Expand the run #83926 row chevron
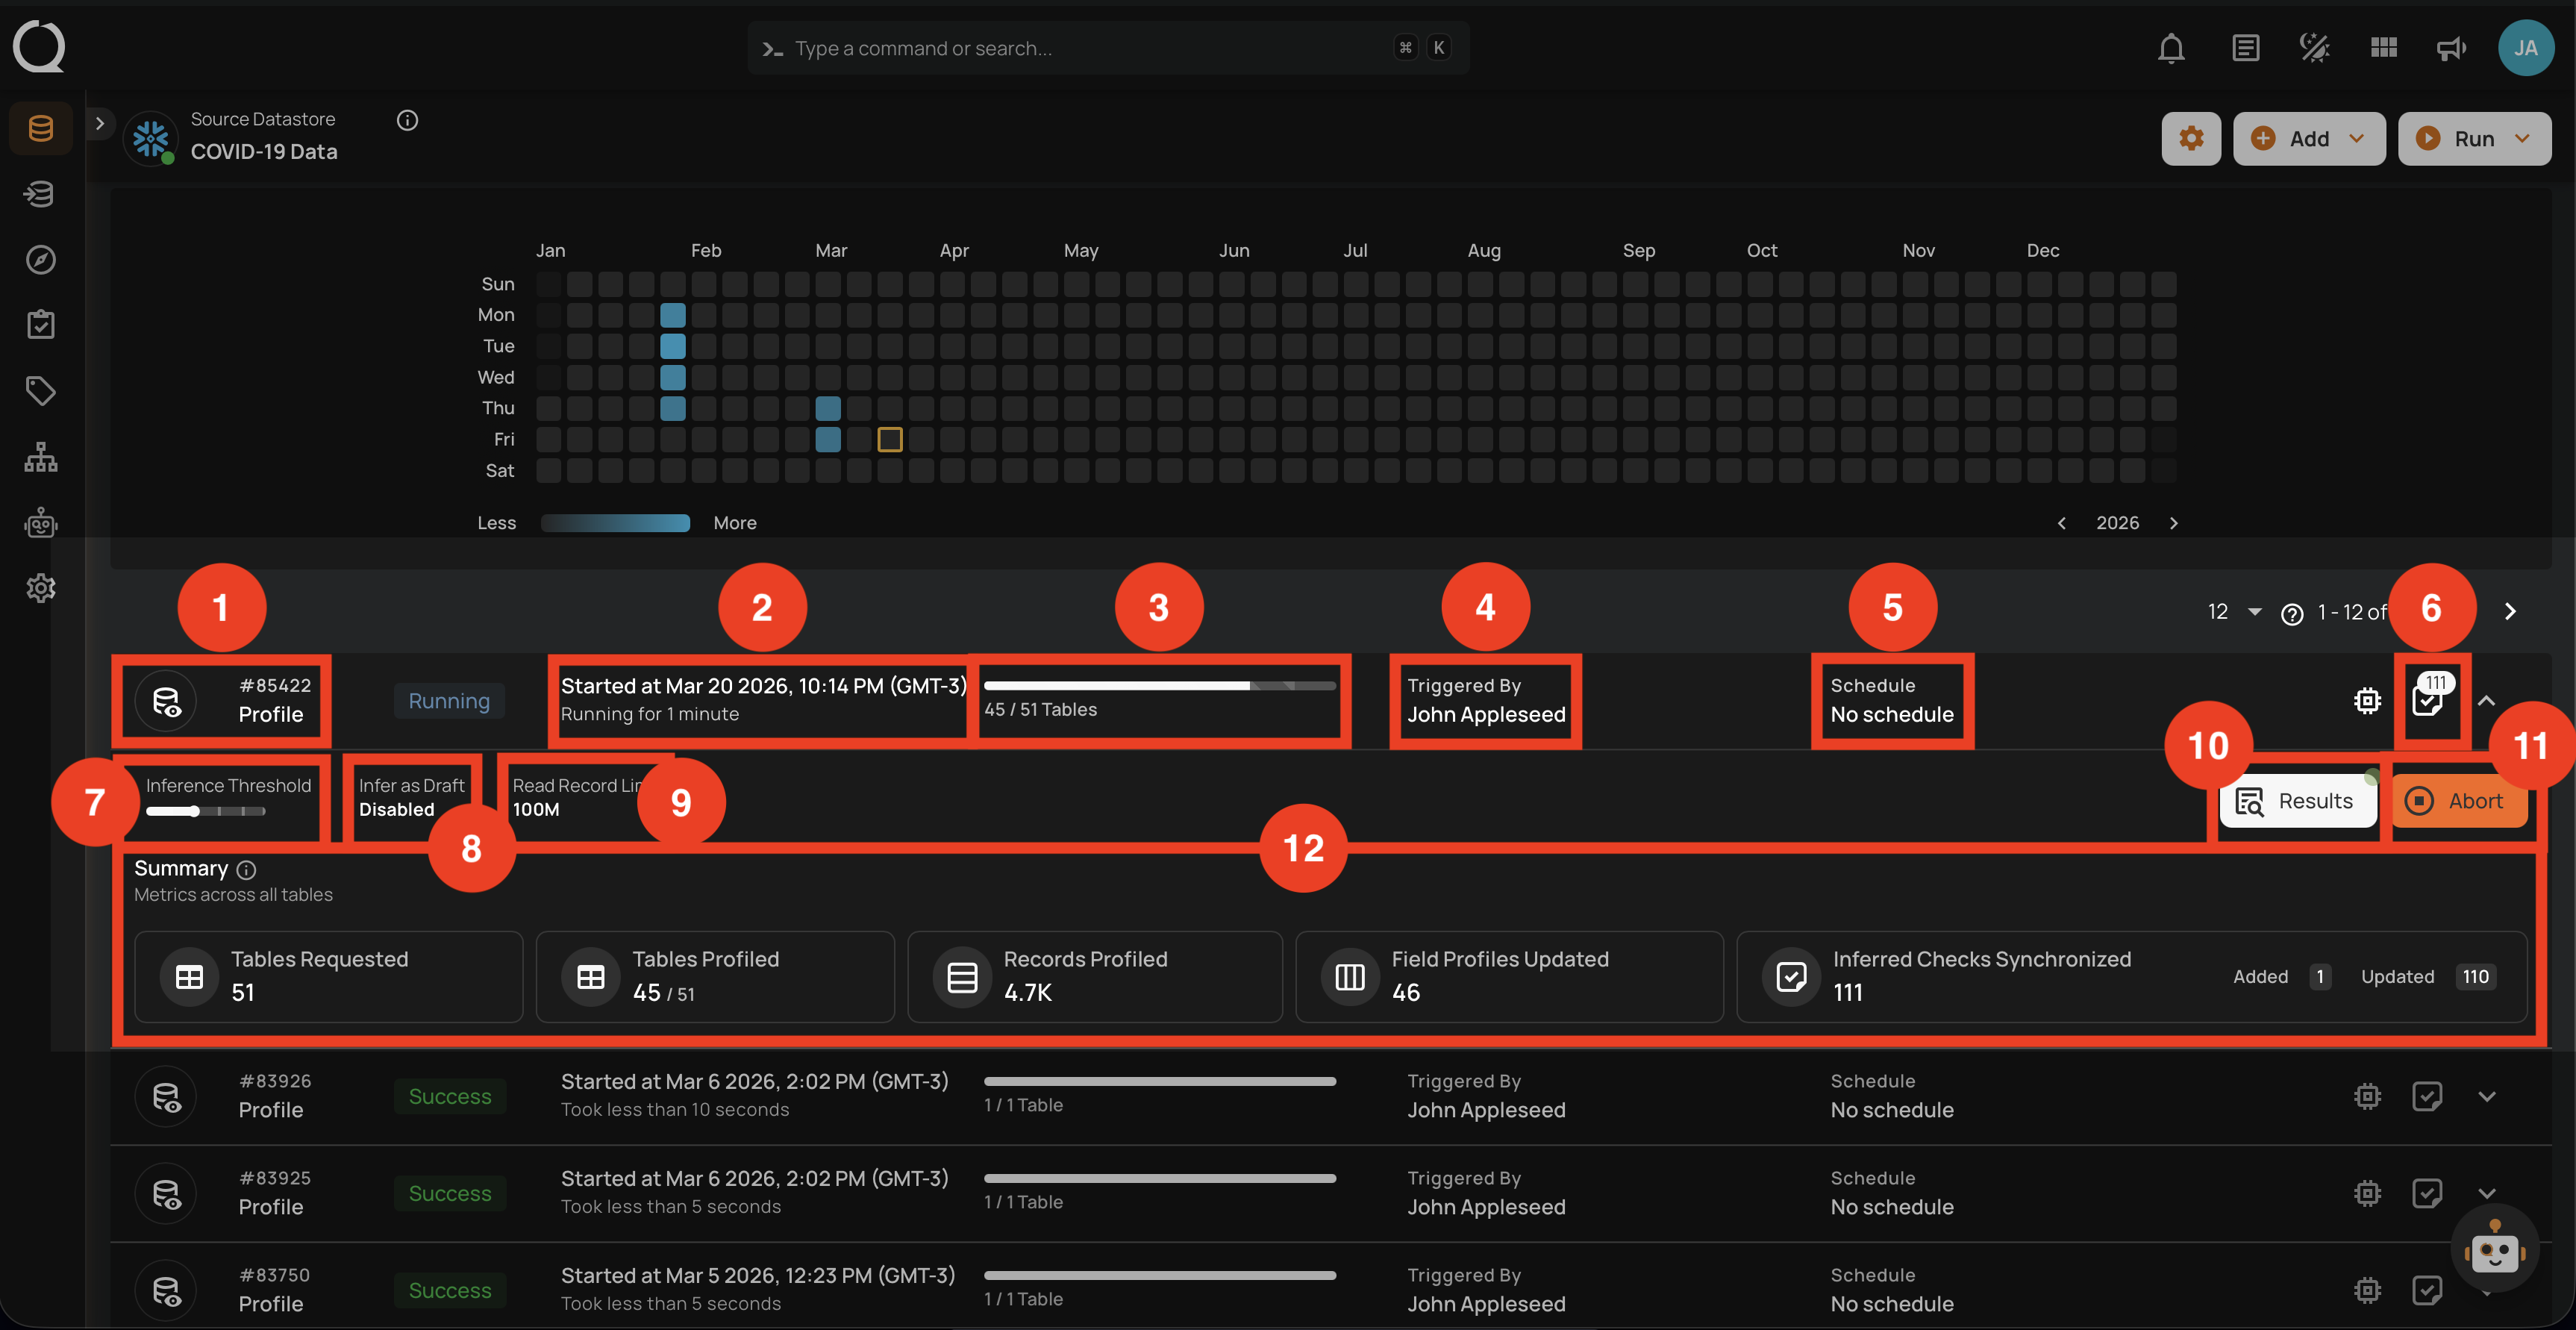Viewport: 2576px width, 1330px height. tap(2488, 1096)
